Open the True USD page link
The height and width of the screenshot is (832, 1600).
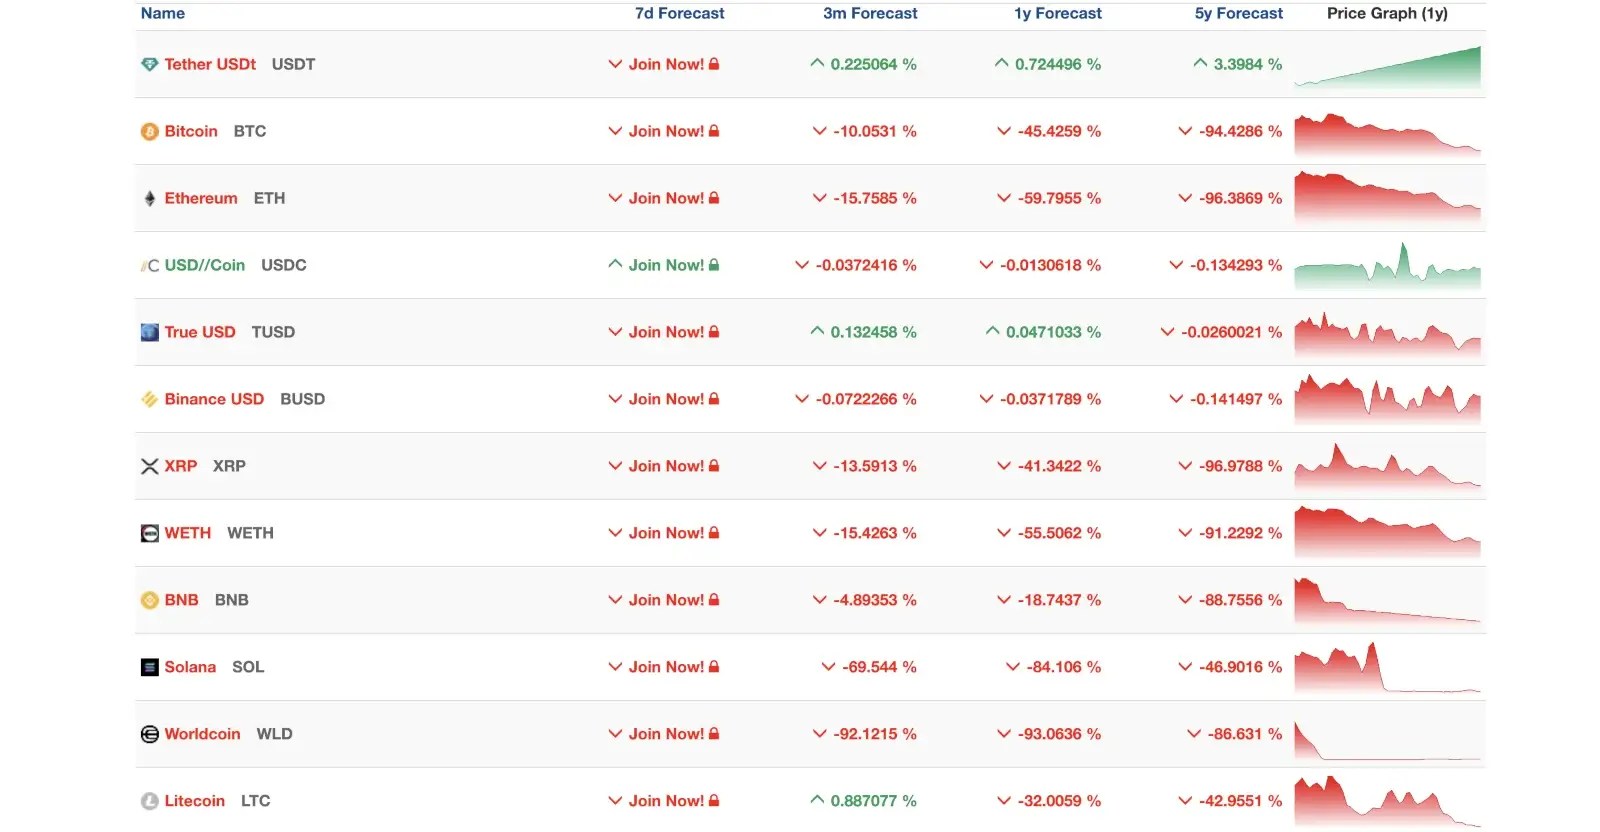tap(200, 332)
